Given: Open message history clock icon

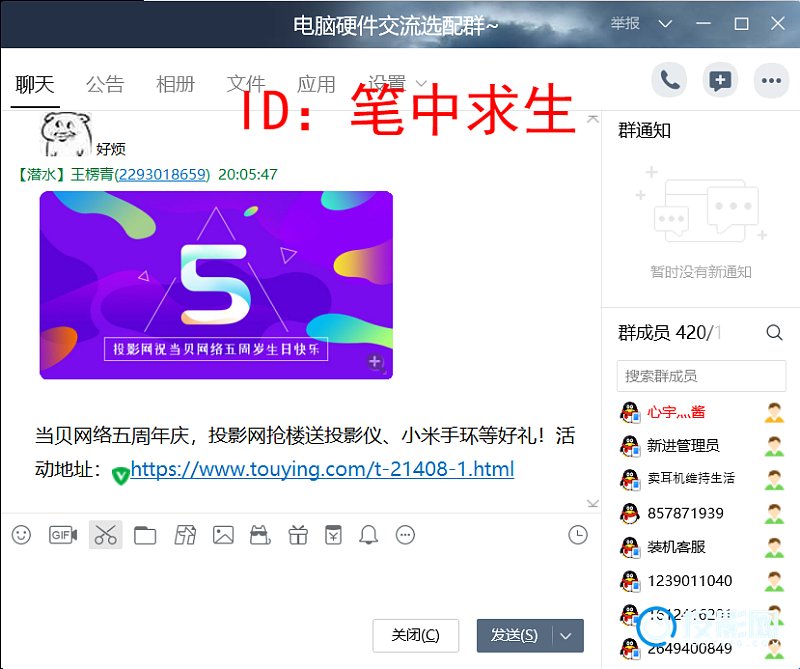Looking at the screenshot, I should click(578, 535).
